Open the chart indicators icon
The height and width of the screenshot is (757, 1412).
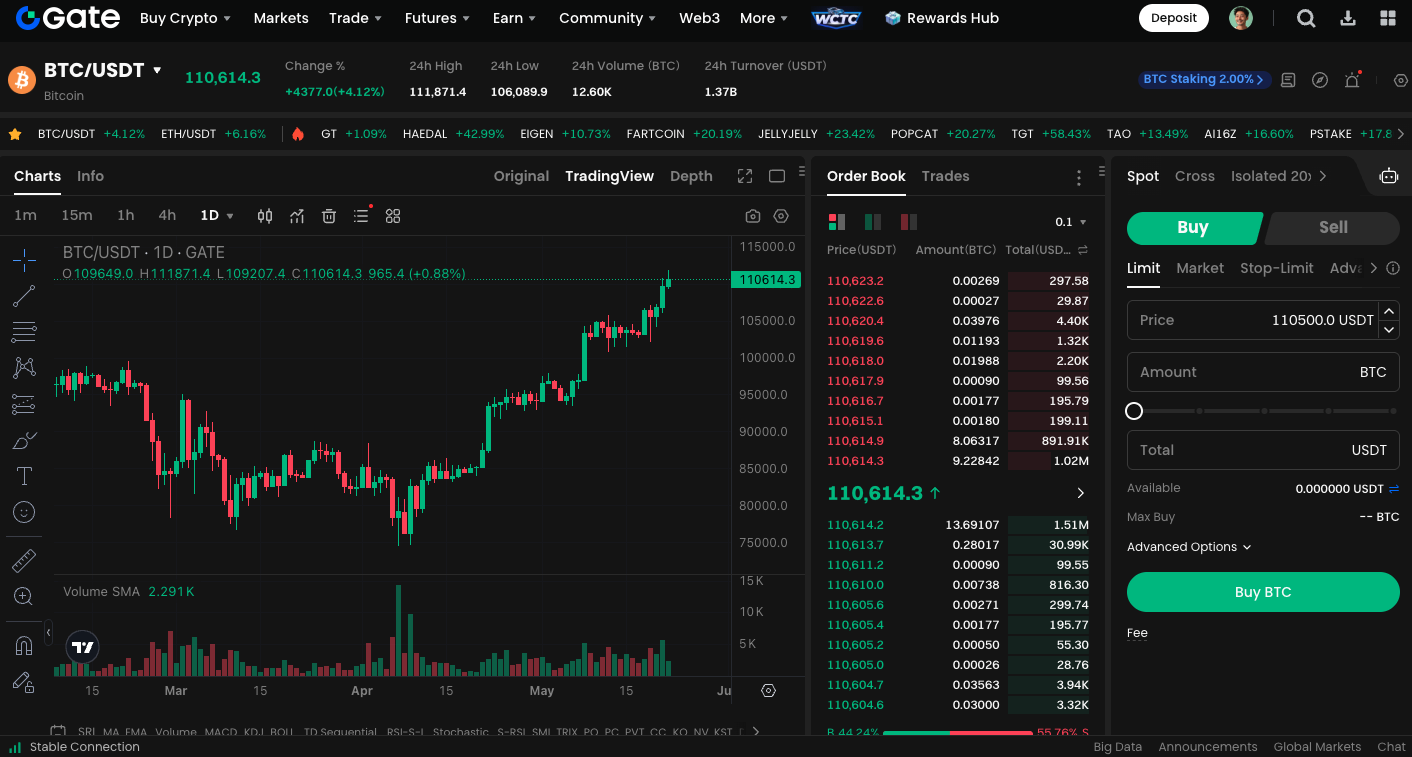coord(297,216)
